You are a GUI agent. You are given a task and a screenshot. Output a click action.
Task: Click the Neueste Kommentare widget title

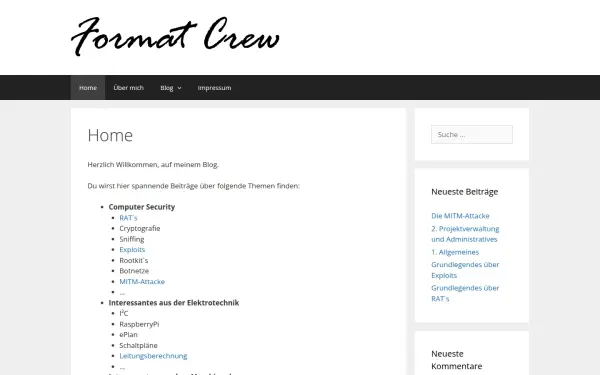pyautogui.click(x=457, y=360)
